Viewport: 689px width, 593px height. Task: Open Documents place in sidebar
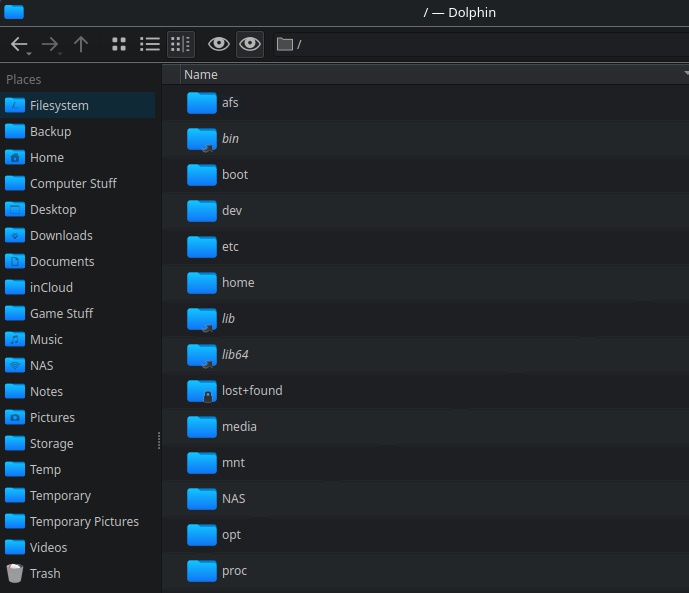click(x=78, y=261)
